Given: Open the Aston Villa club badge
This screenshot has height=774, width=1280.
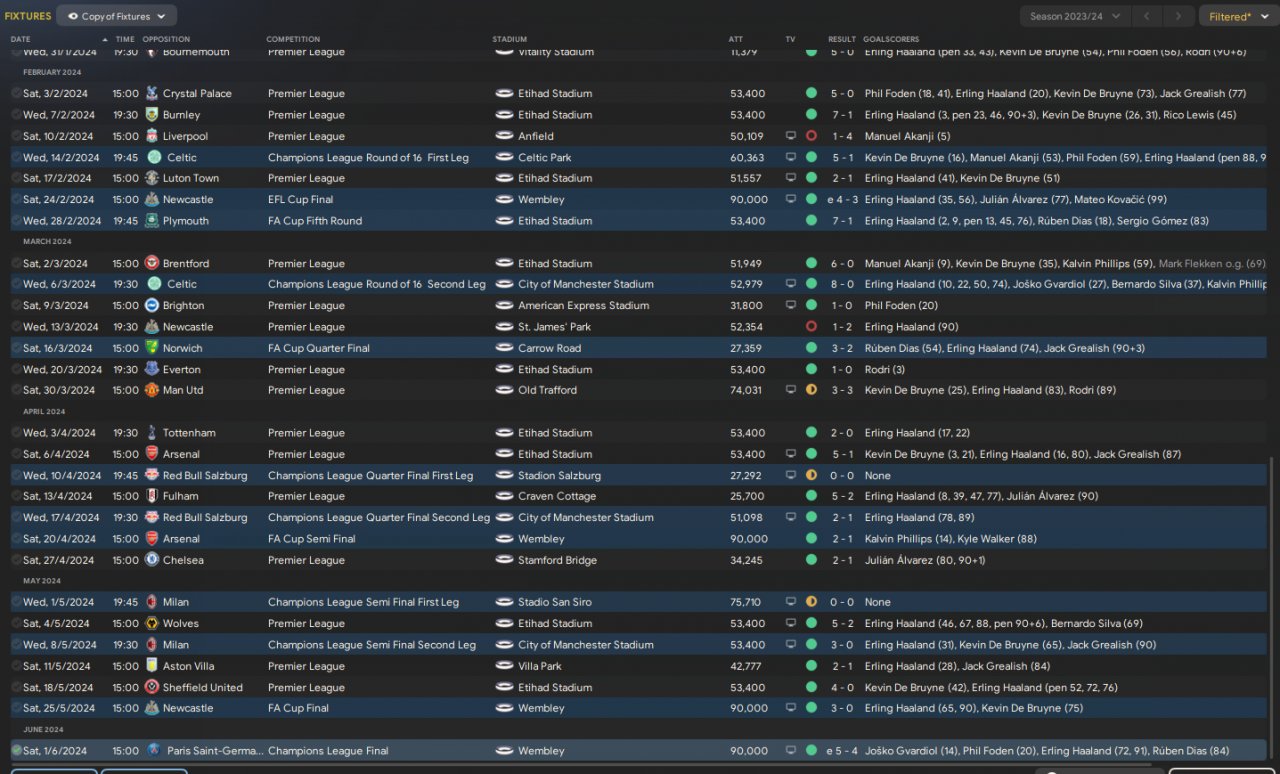Looking at the screenshot, I should click(152, 666).
